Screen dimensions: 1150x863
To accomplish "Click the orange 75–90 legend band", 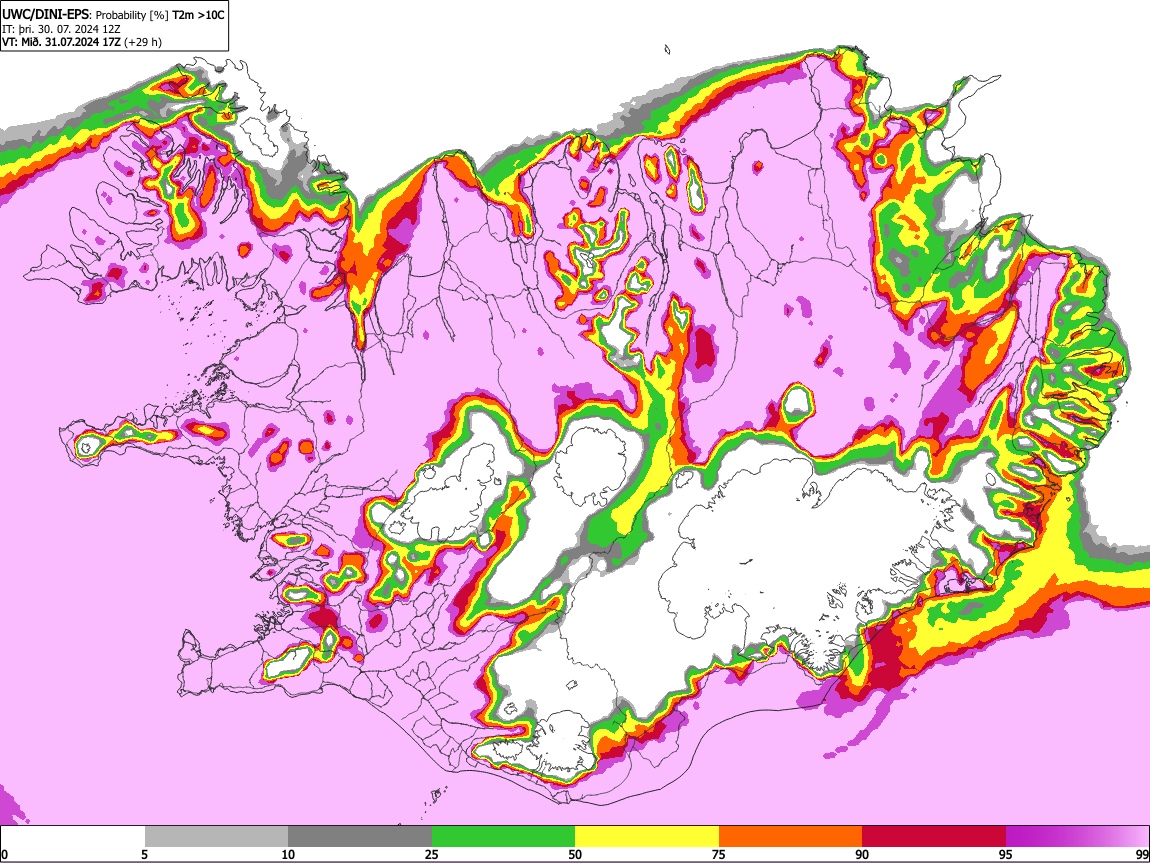I will point(791,837).
